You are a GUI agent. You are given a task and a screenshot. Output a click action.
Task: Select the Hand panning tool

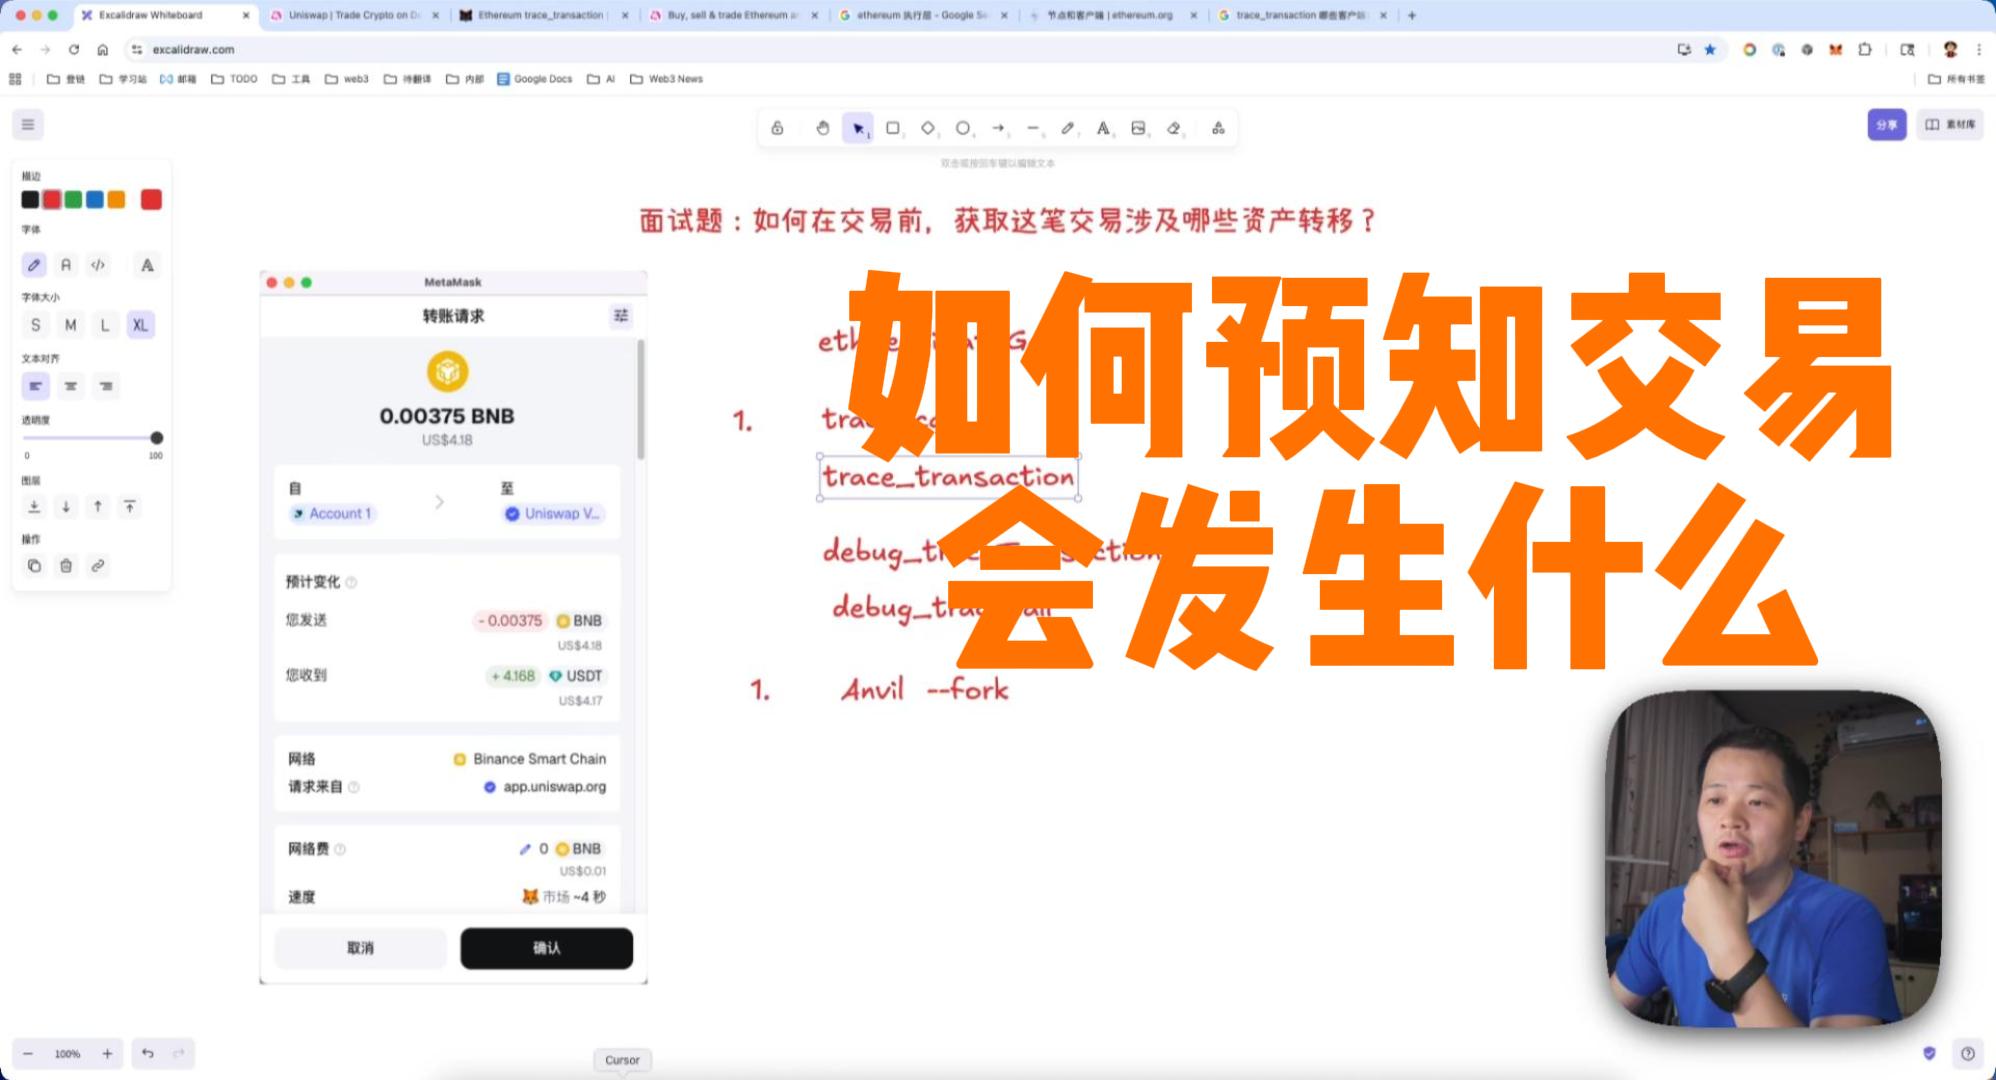[x=822, y=128]
